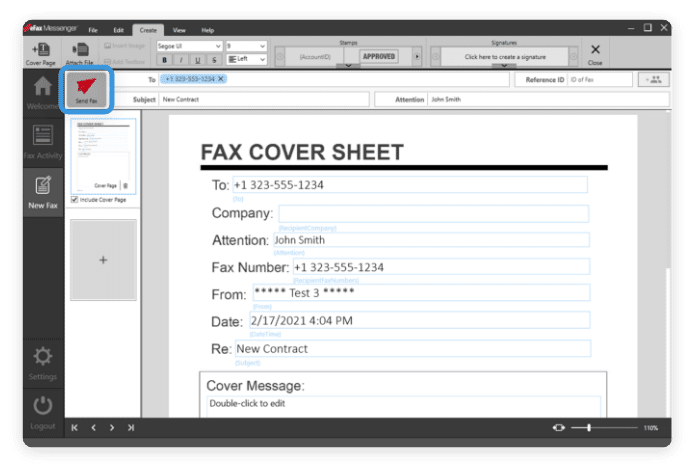Open Settings from sidebar

[x=43, y=364]
